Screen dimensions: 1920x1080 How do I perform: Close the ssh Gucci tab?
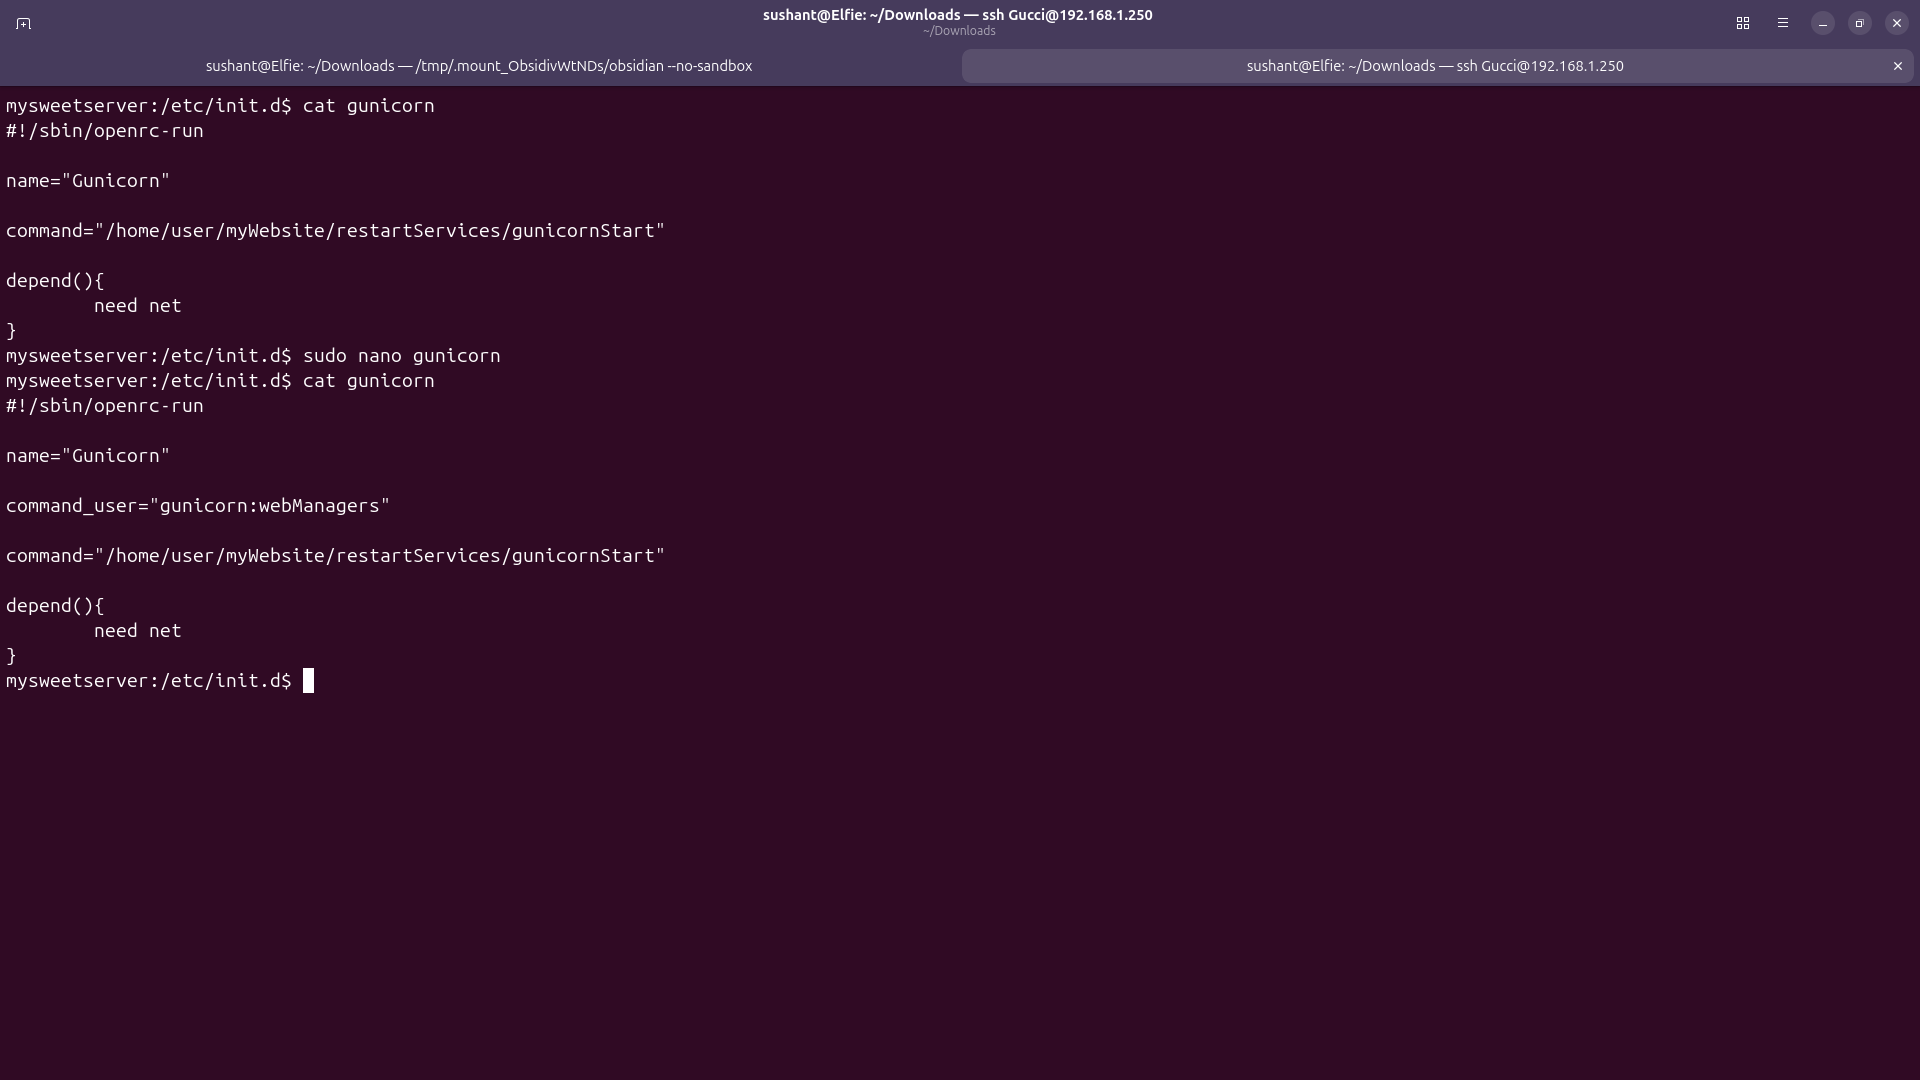[x=1898, y=66]
